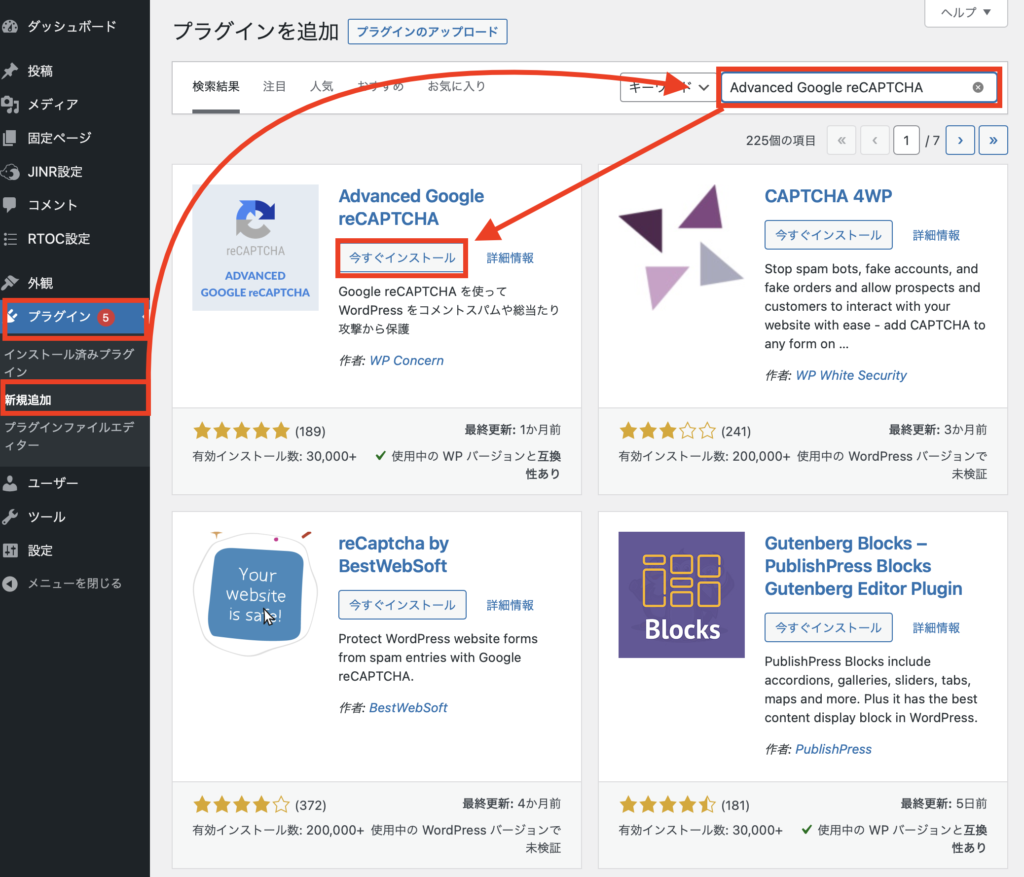Click the reCaptcha by BestWebSoft icon
Screen dimensions: 1024x877
pos(255,594)
